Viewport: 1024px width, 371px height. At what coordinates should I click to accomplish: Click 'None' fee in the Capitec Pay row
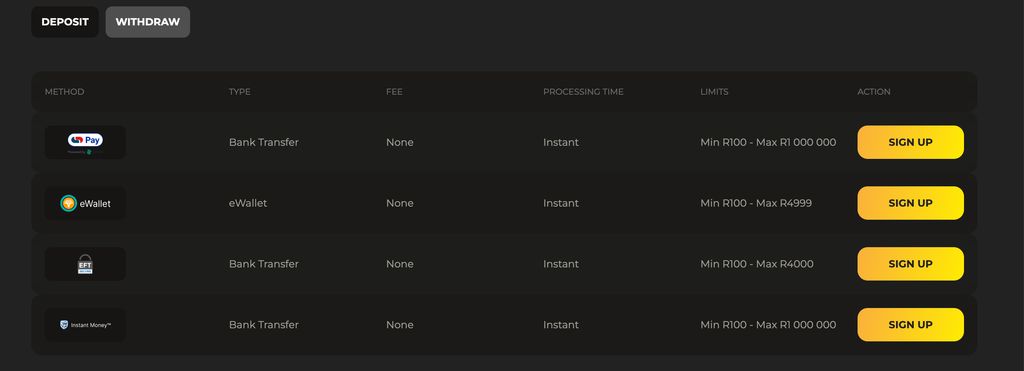click(x=400, y=142)
